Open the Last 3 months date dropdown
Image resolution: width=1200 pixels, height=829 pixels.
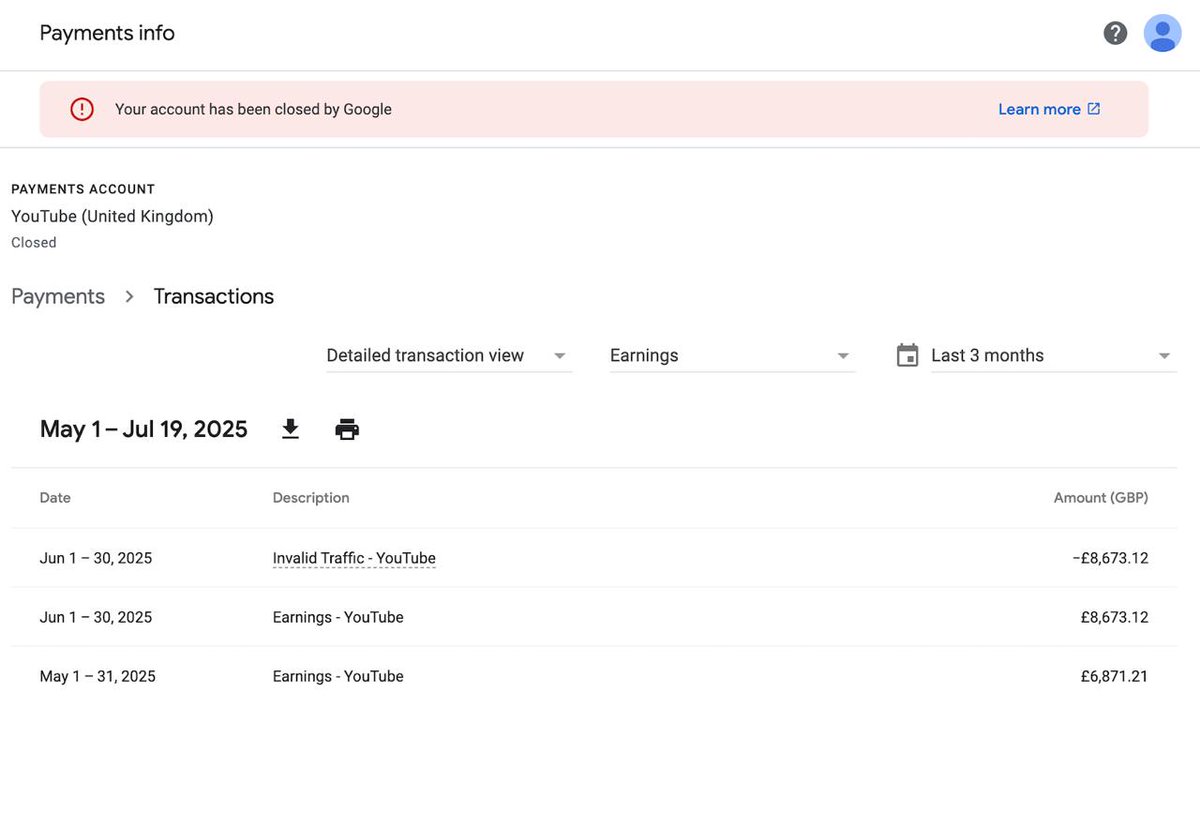pyautogui.click(x=1053, y=356)
